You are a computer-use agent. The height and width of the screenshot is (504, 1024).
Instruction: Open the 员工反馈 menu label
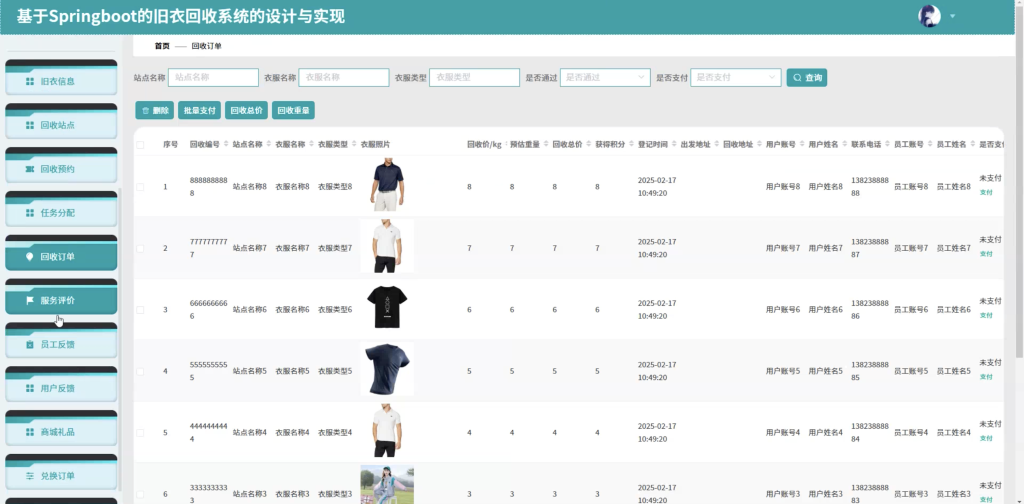click(x=57, y=344)
